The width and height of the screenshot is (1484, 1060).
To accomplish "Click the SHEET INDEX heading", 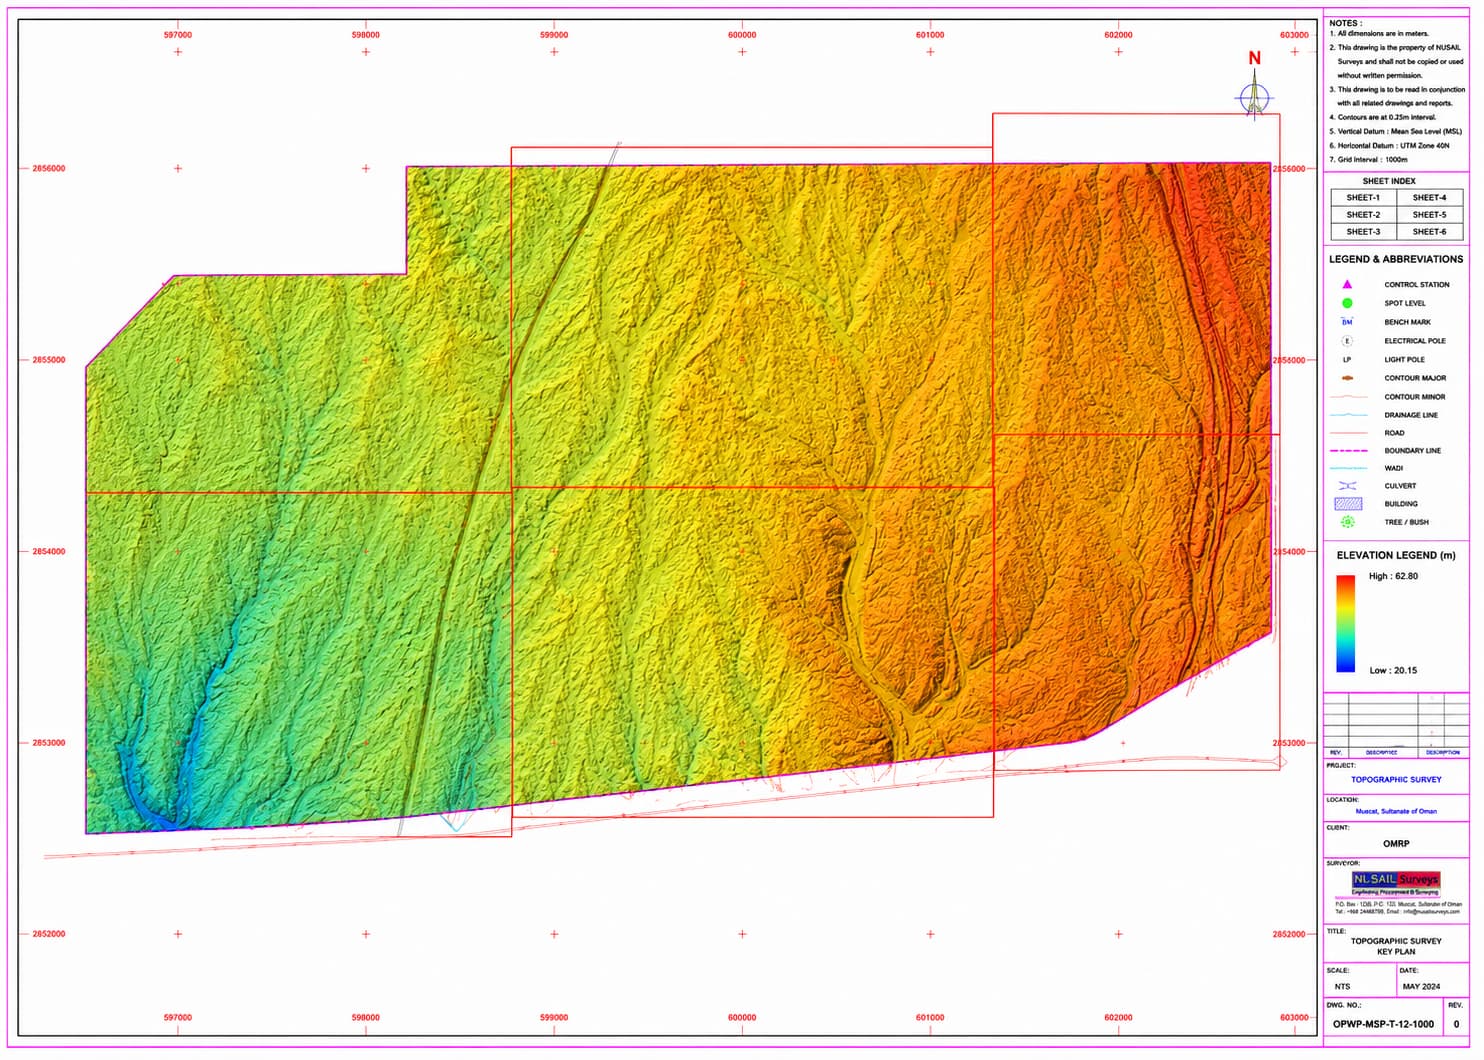I will pos(1389,181).
